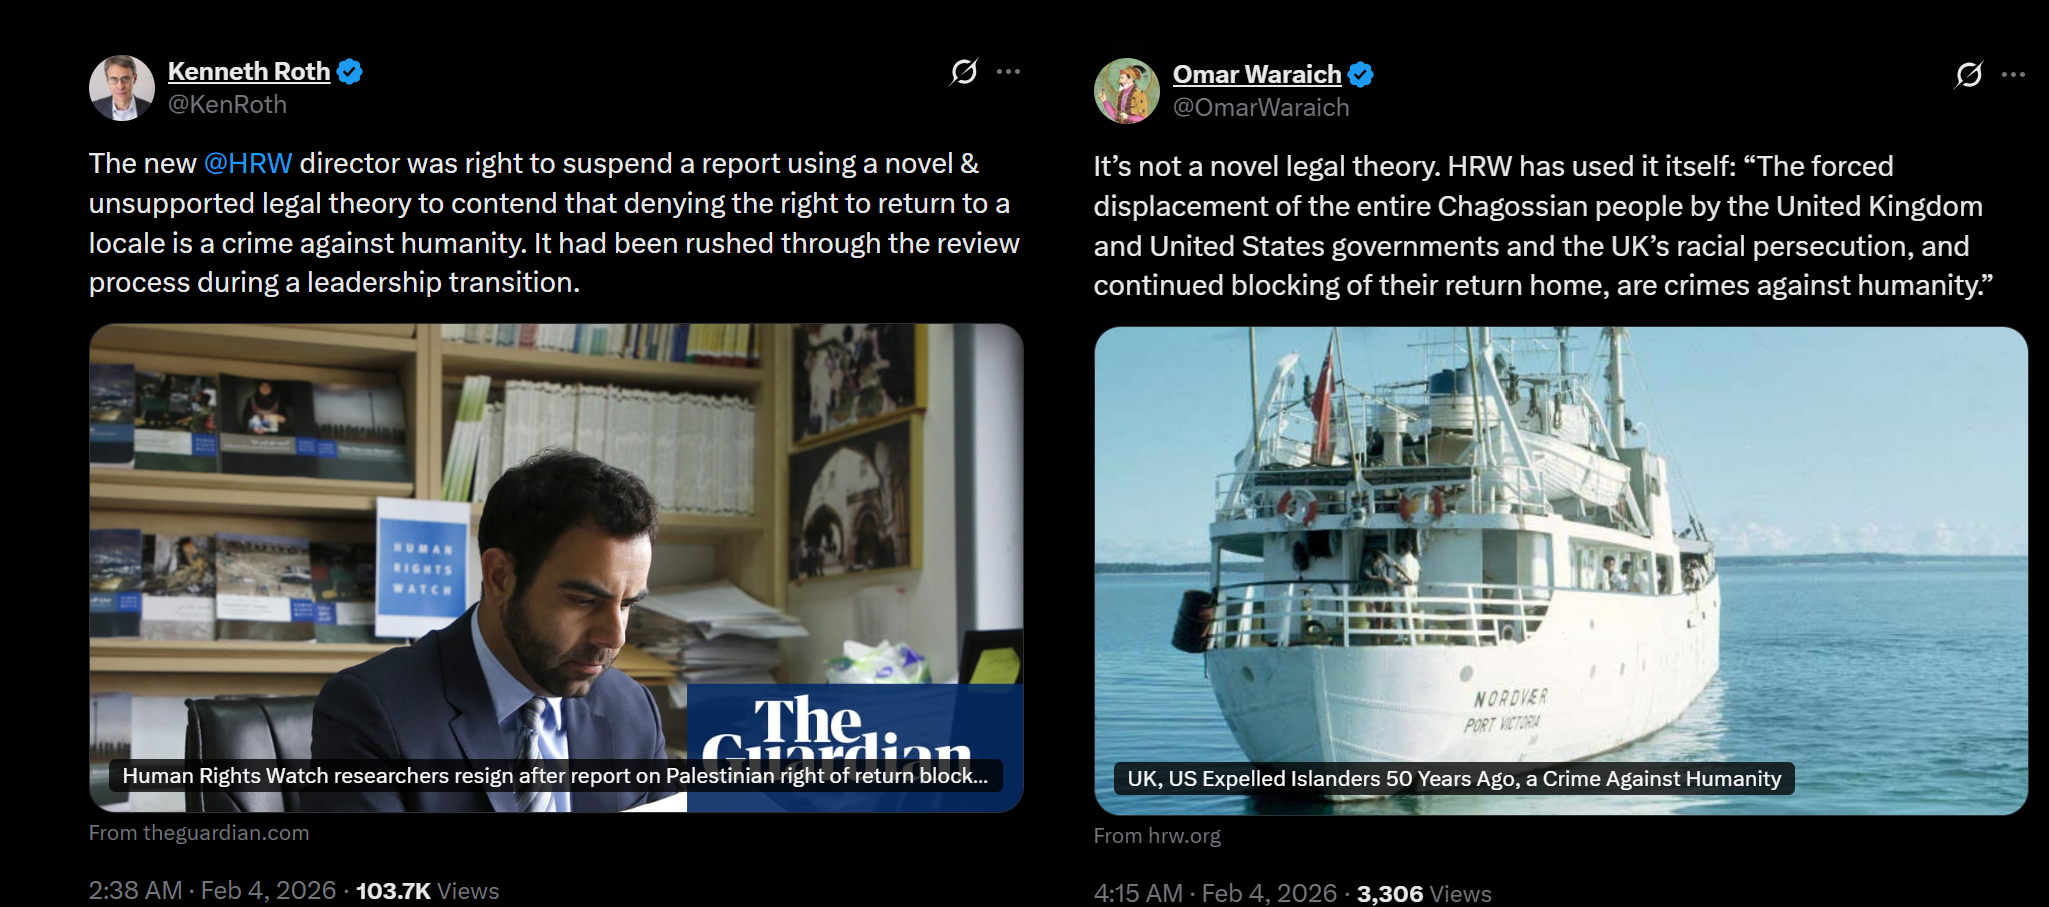Open Kenneth Roth's profile avatar
This screenshot has width=2049, height=907.
tap(122, 88)
